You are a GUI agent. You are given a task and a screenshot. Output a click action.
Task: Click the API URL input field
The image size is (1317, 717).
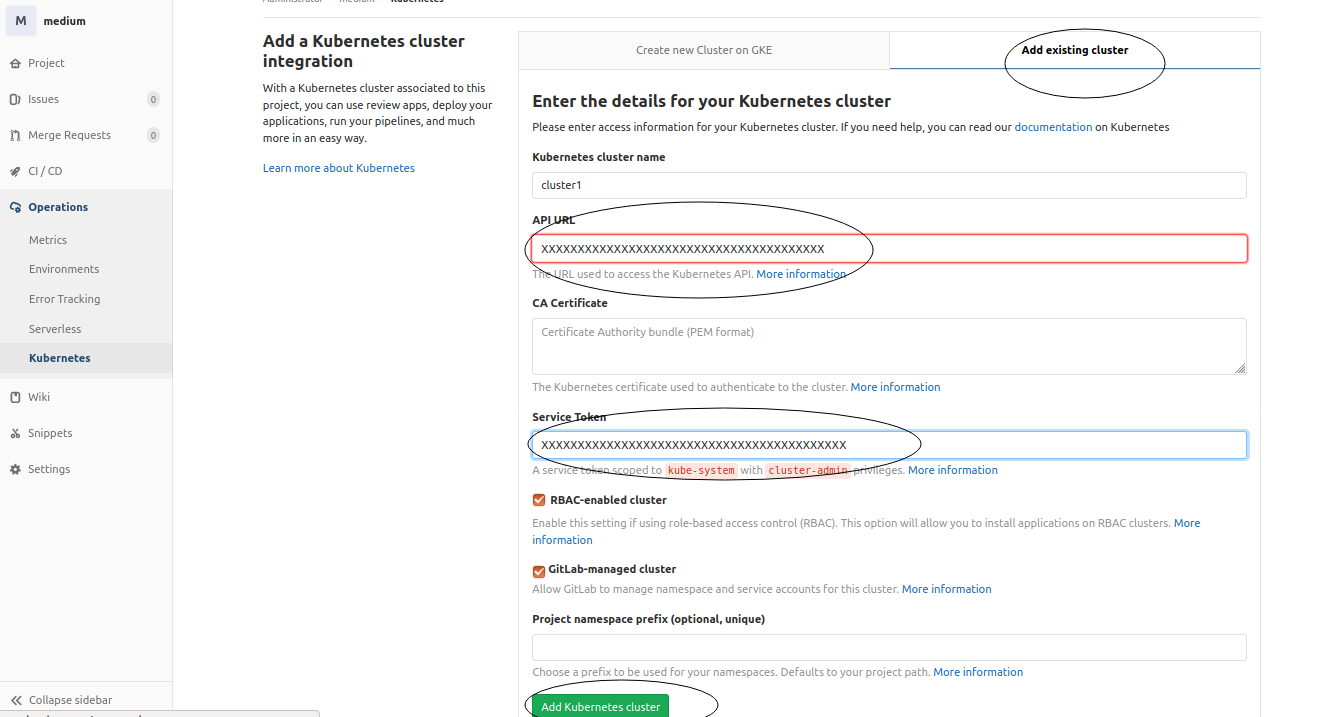point(889,248)
